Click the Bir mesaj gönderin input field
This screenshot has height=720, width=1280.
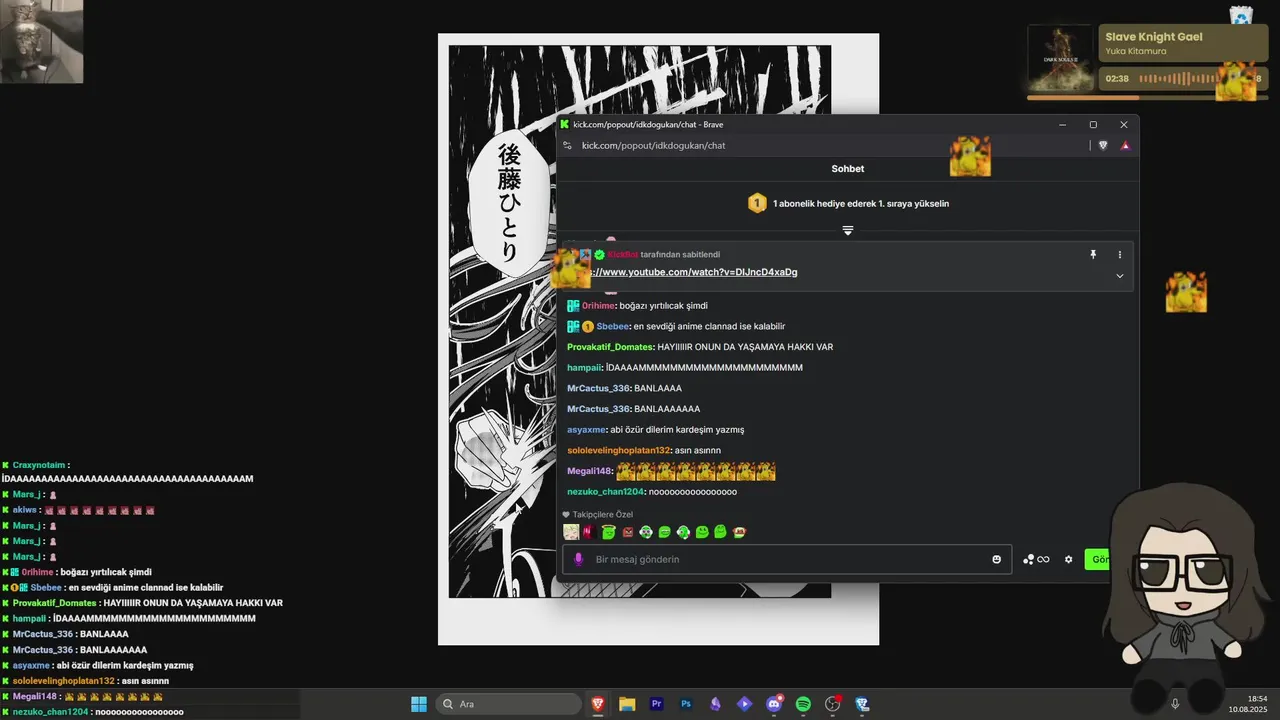point(787,559)
